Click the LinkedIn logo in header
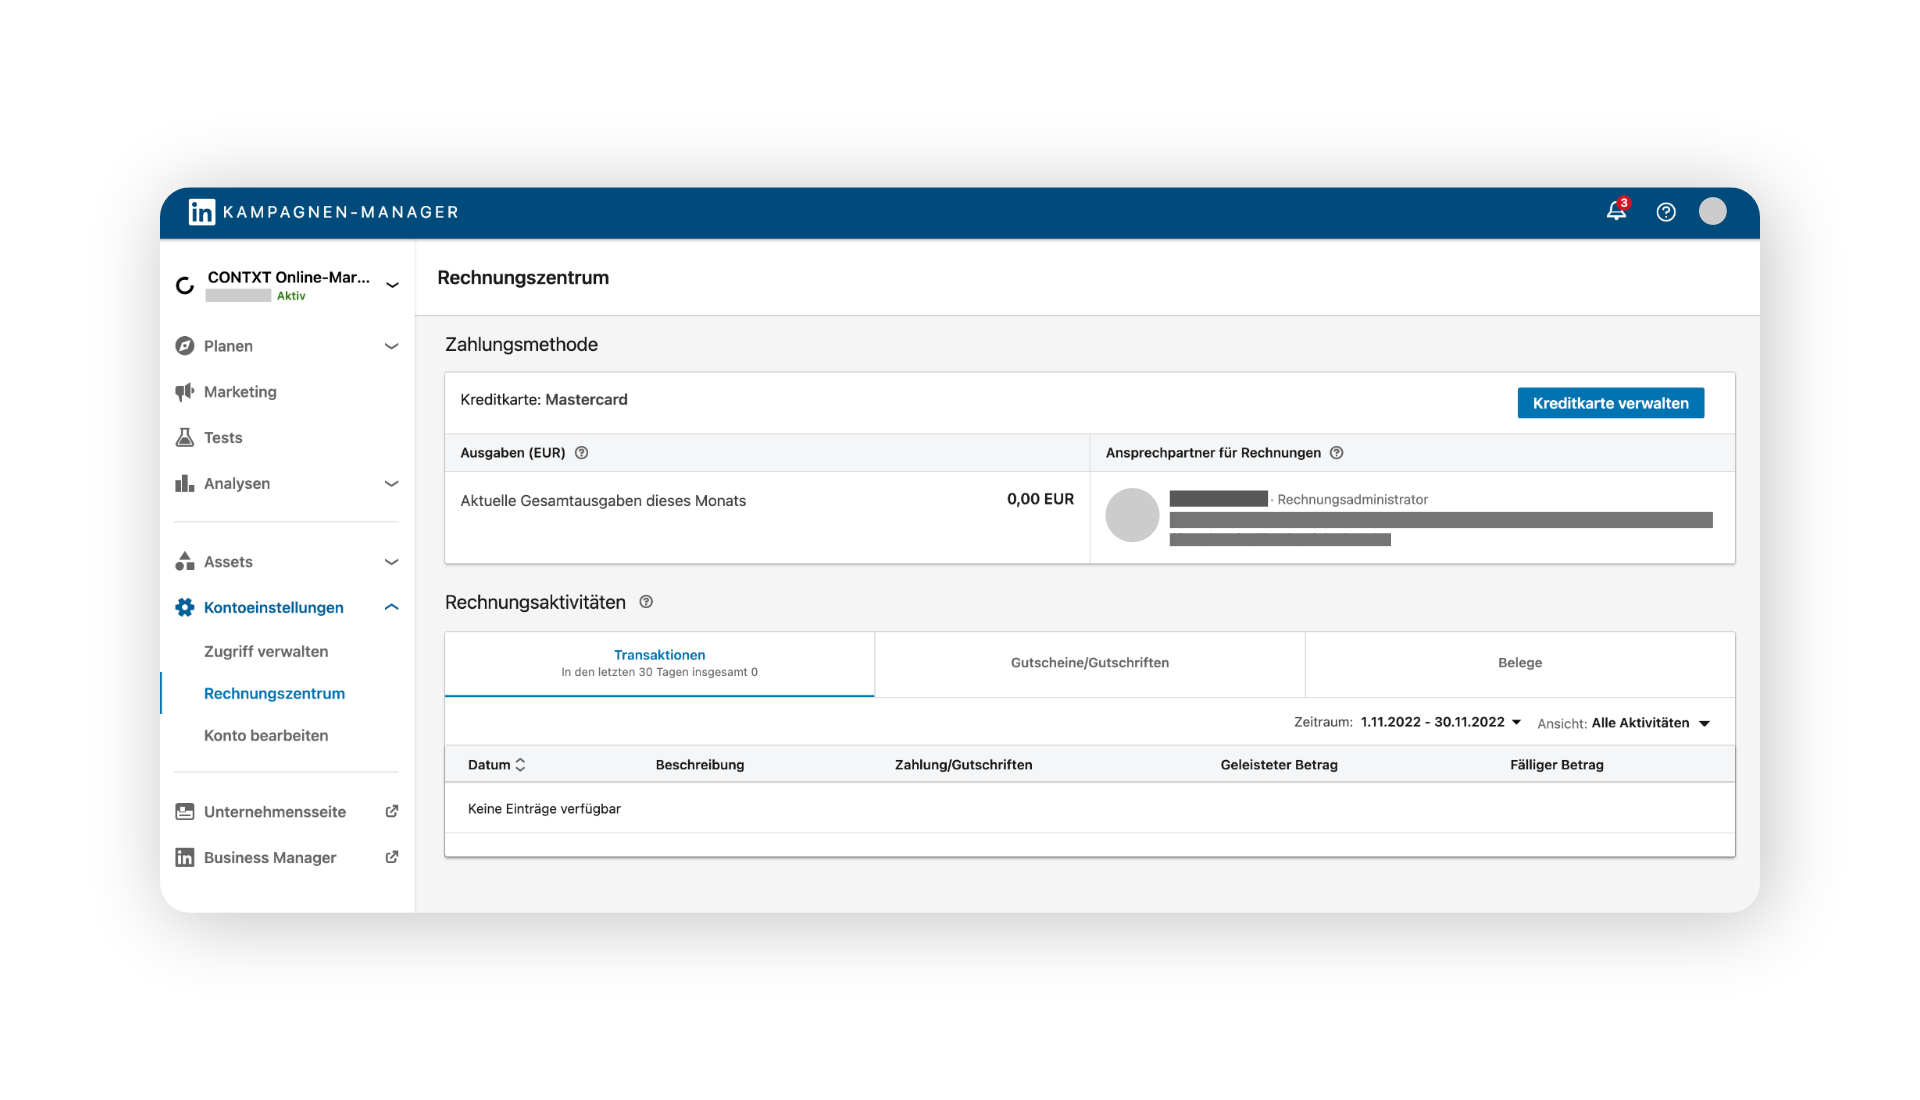This screenshot has width=1920, height=1100. tap(201, 212)
